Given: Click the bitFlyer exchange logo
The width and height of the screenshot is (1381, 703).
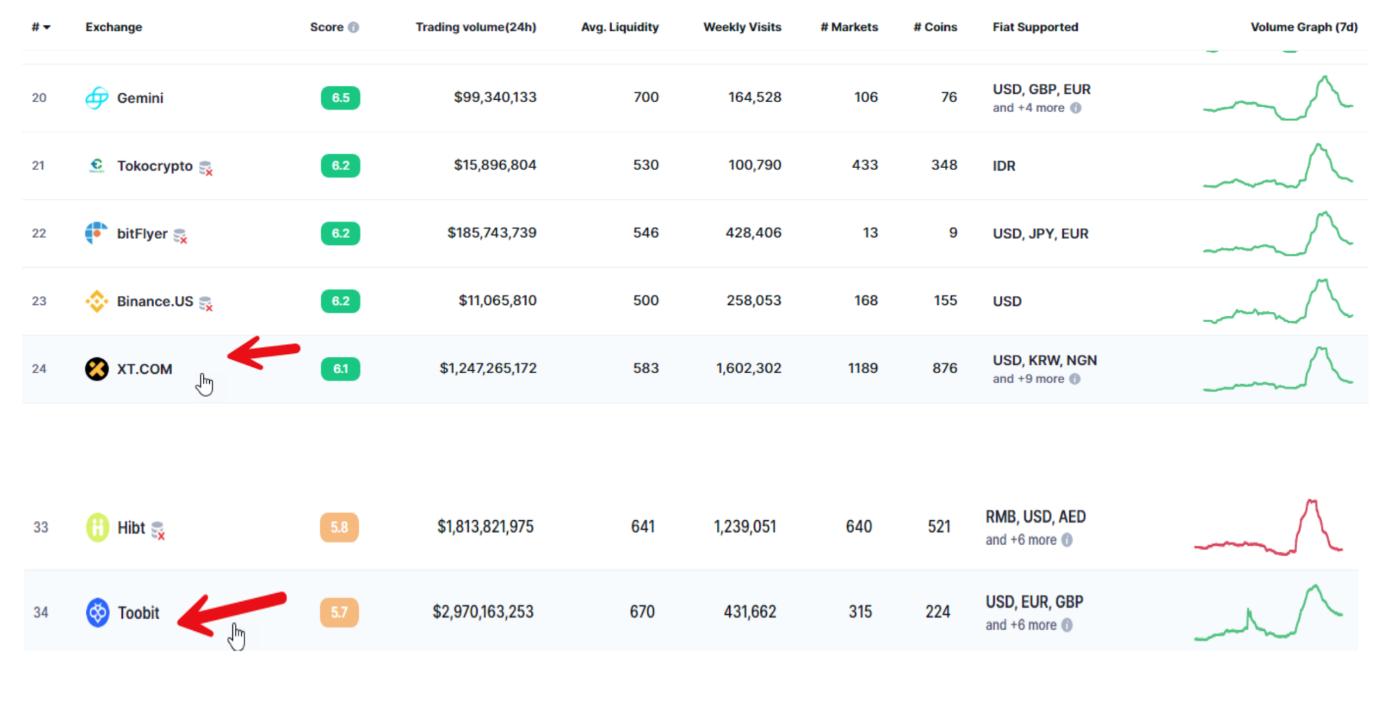Looking at the screenshot, I should coord(96,233).
